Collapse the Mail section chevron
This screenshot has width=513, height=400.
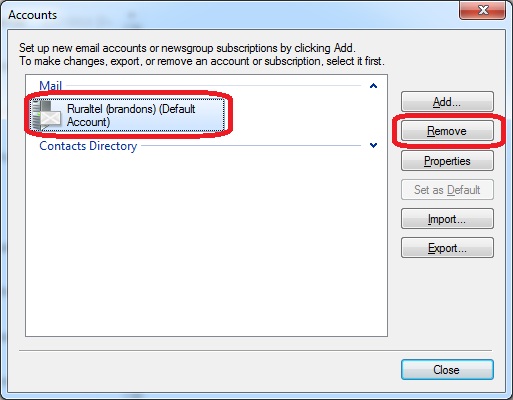[x=373, y=86]
